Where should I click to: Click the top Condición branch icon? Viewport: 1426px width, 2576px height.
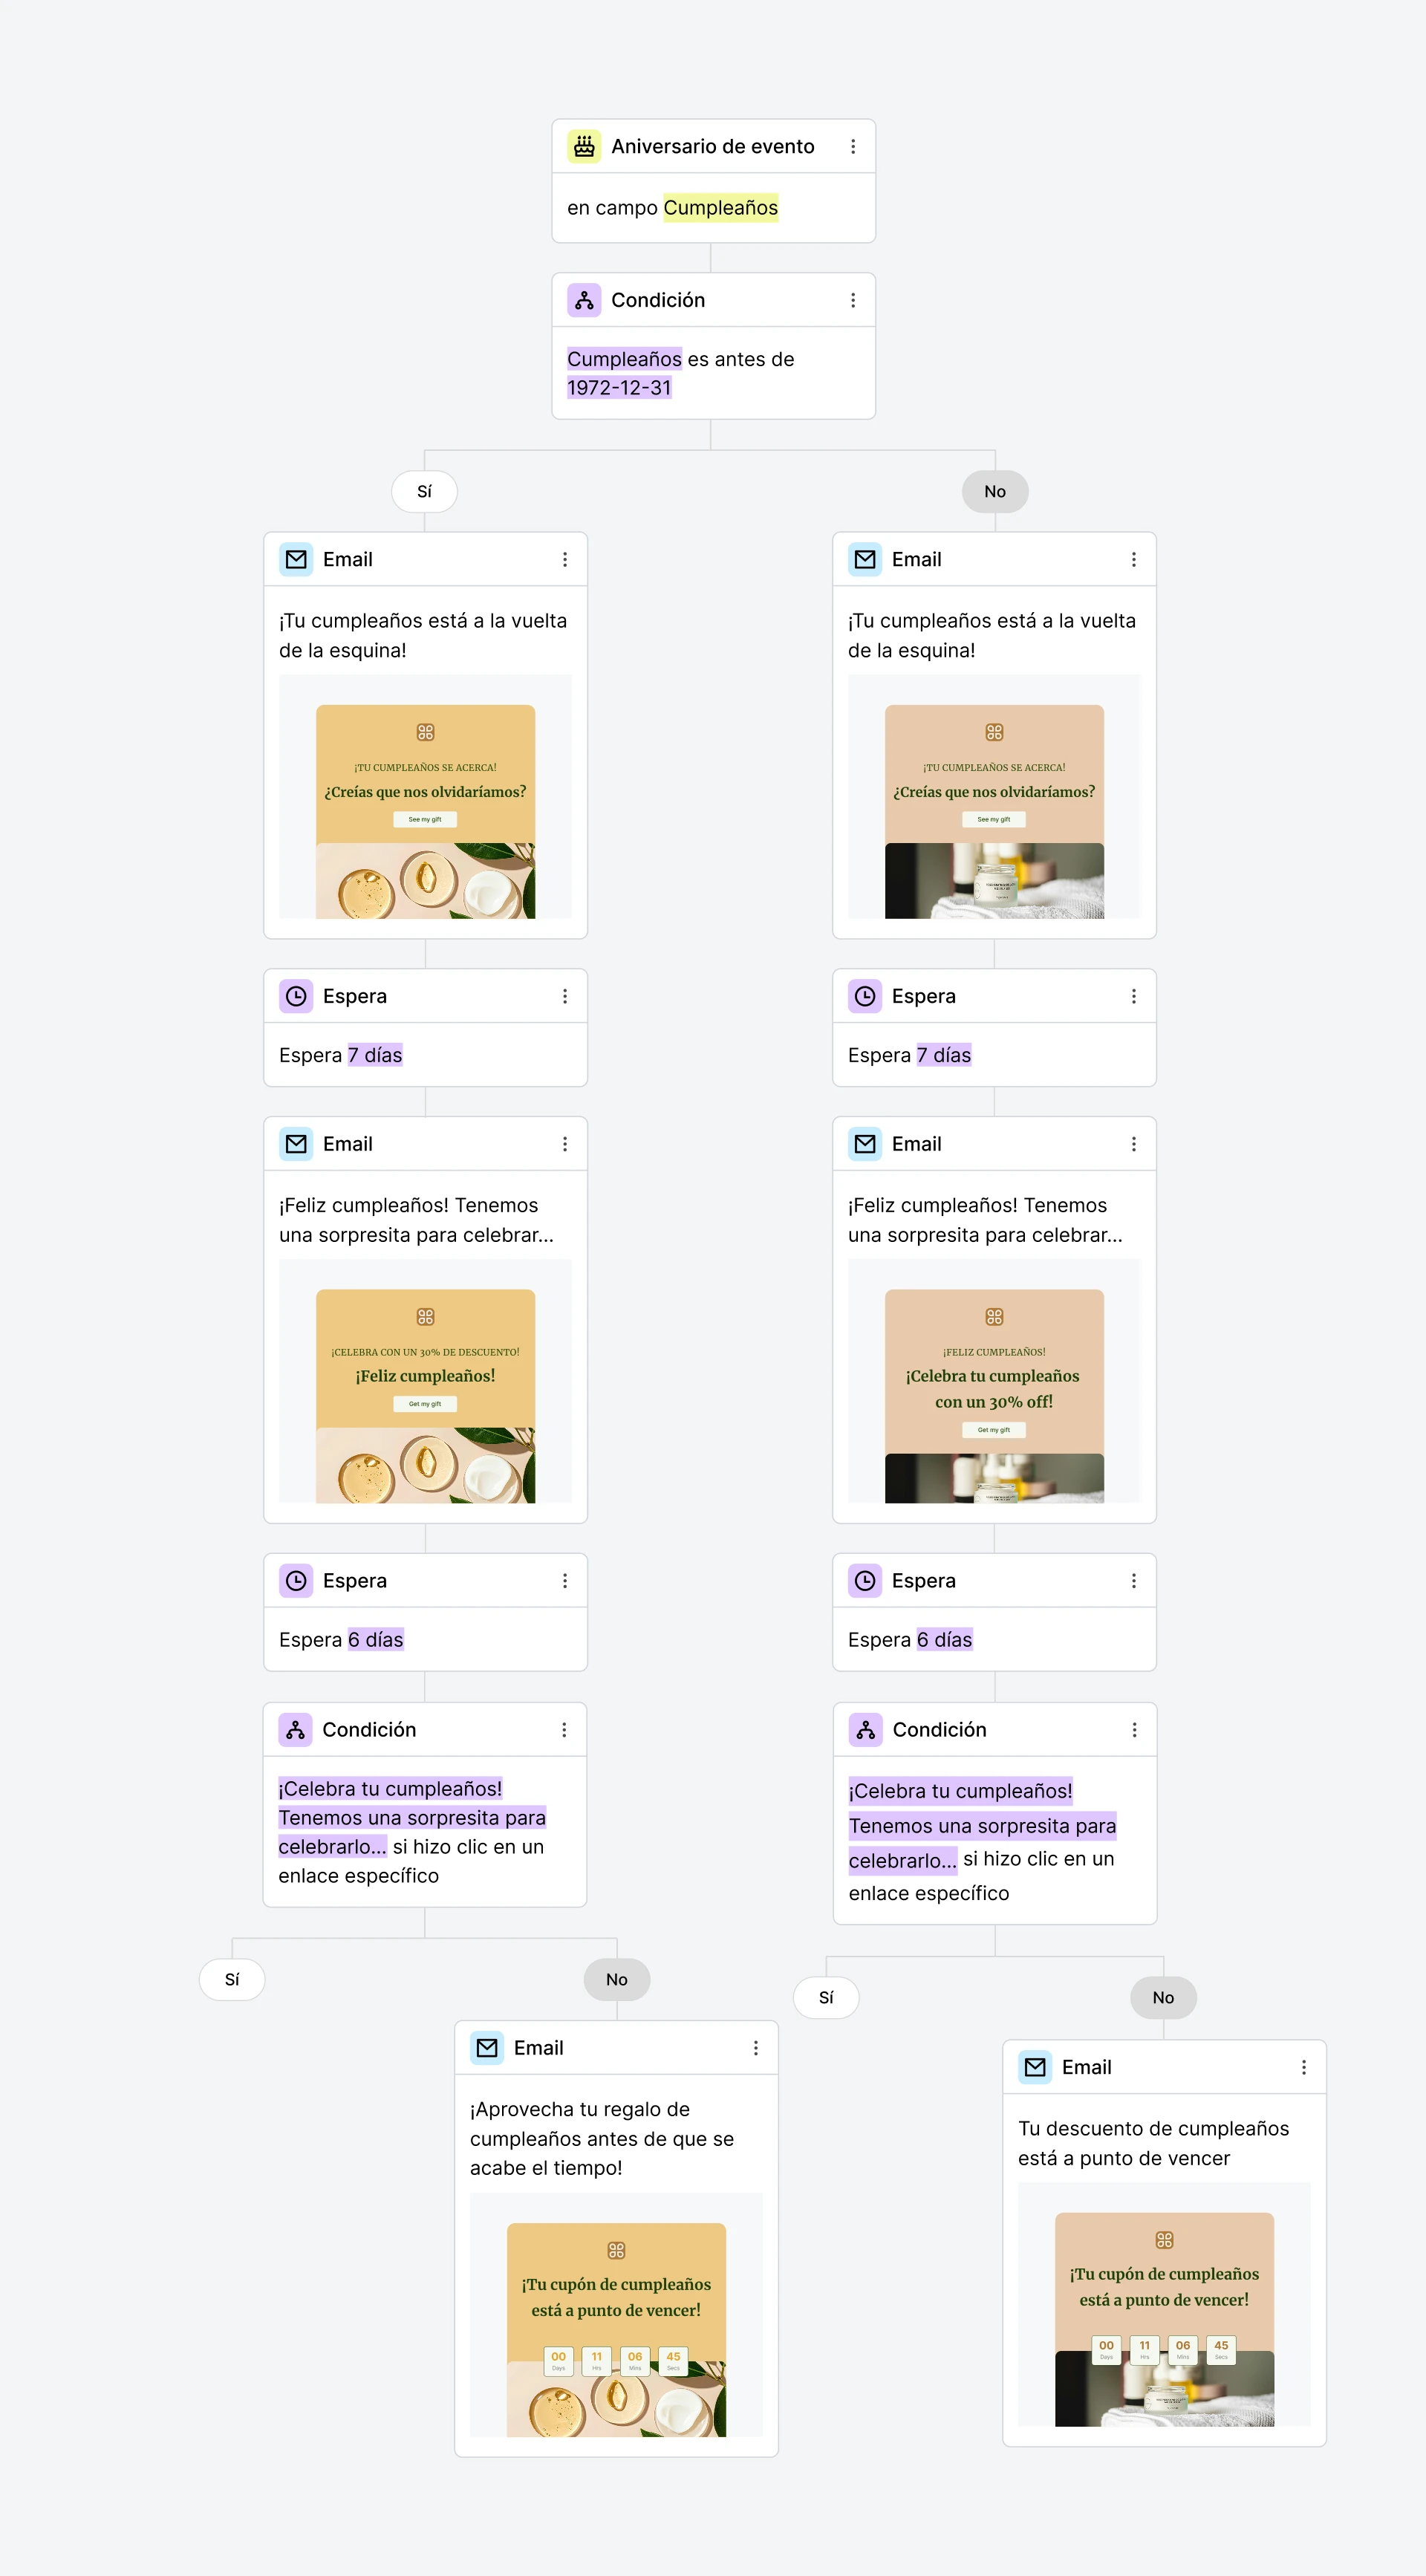(584, 300)
